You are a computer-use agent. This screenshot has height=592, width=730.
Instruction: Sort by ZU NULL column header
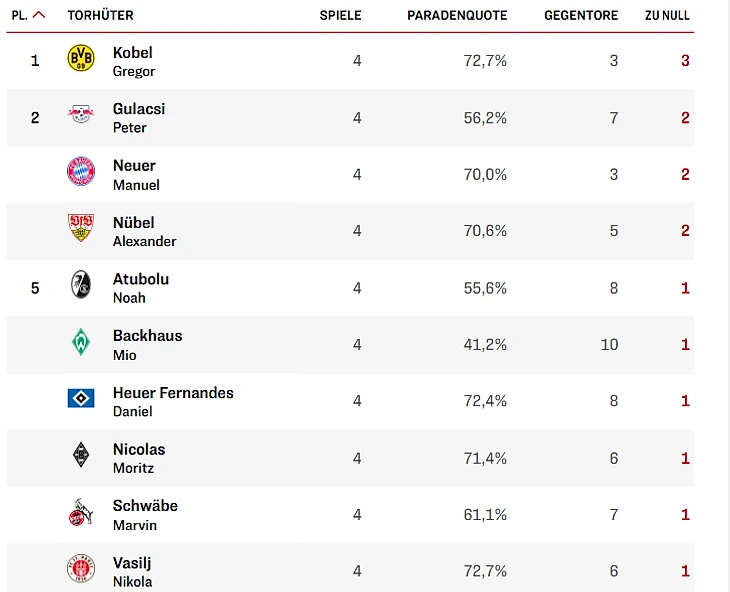pyautogui.click(x=667, y=15)
